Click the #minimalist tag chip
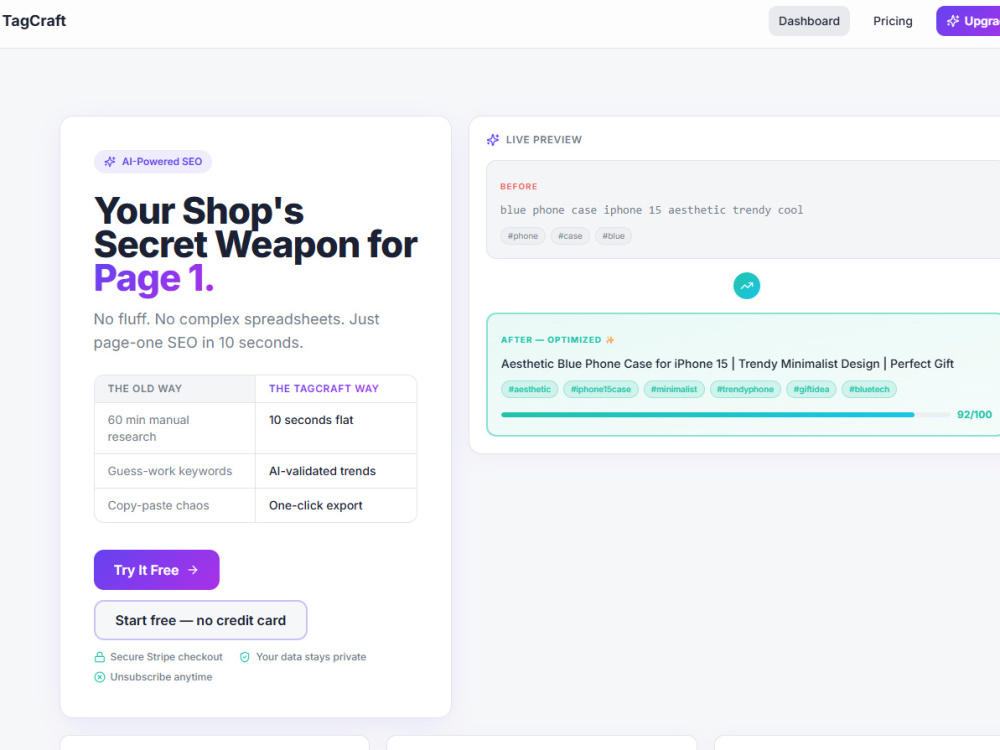The image size is (1000, 750). click(x=674, y=389)
